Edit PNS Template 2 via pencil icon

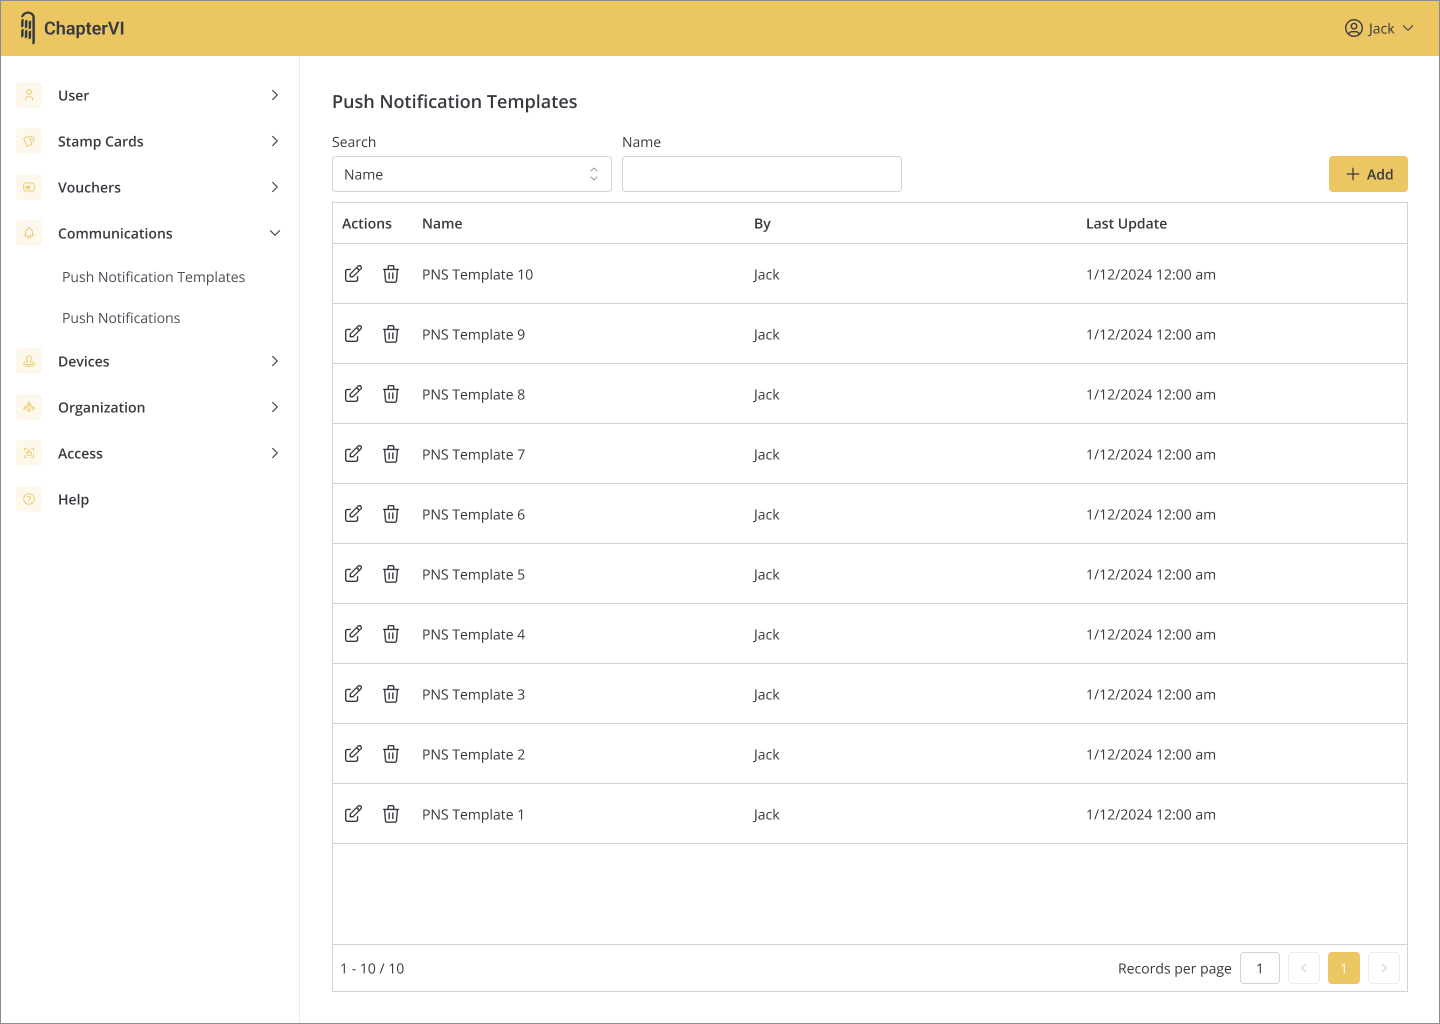(353, 754)
